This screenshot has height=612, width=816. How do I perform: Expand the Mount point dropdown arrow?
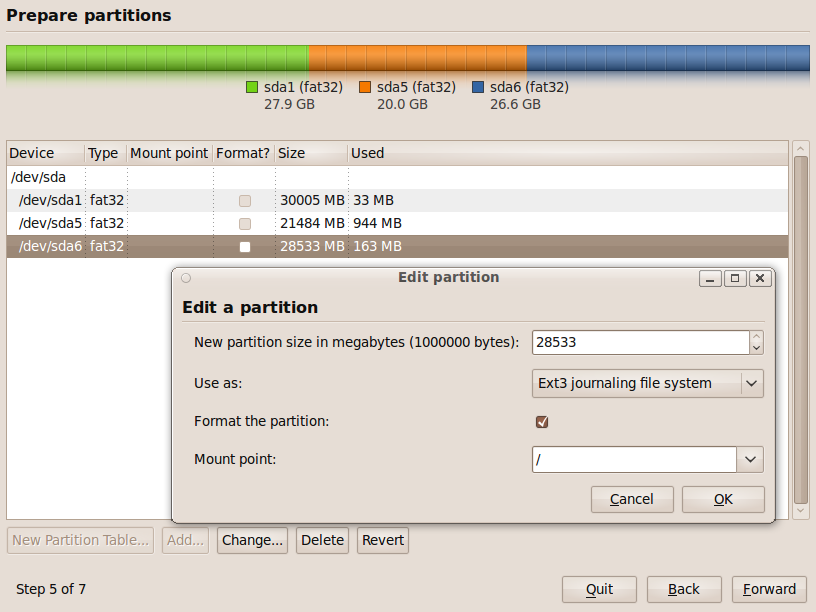click(x=750, y=460)
